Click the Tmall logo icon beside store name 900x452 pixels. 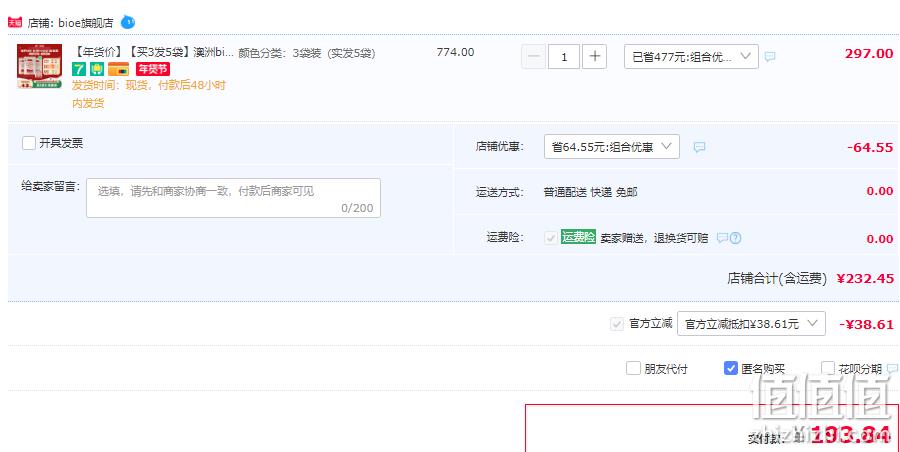tap(14, 22)
